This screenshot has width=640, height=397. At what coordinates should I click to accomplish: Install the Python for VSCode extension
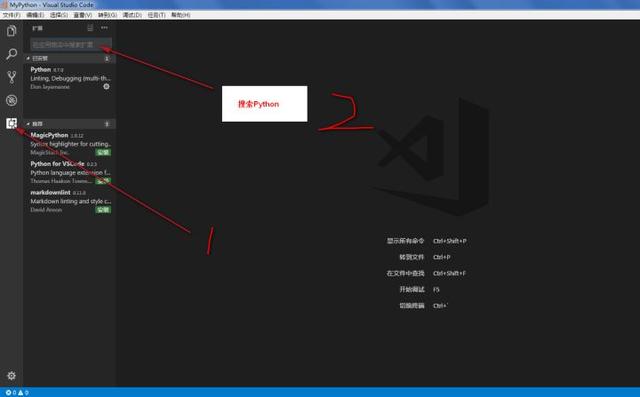click(x=103, y=181)
